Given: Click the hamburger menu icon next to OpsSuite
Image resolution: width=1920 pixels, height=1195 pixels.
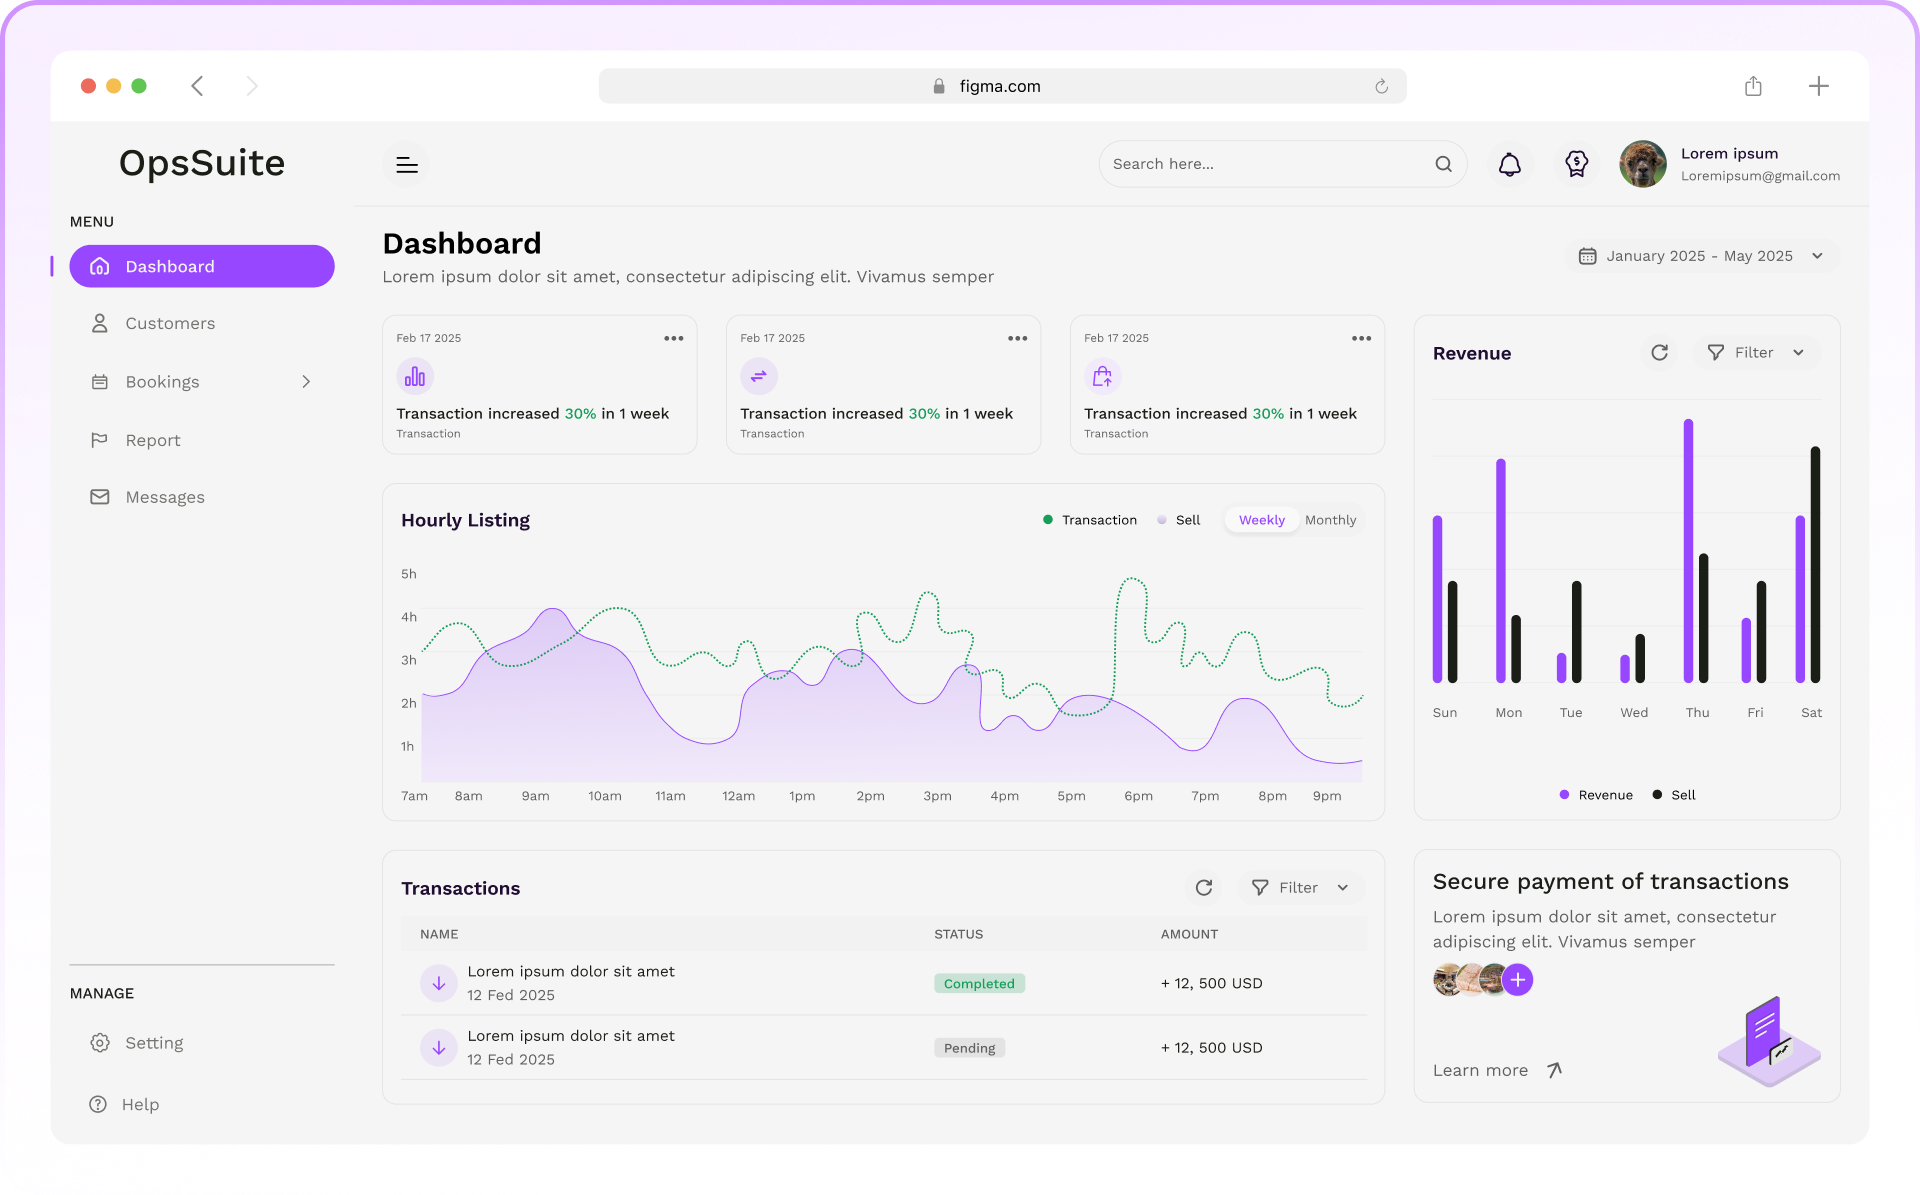Looking at the screenshot, I should [x=406, y=164].
